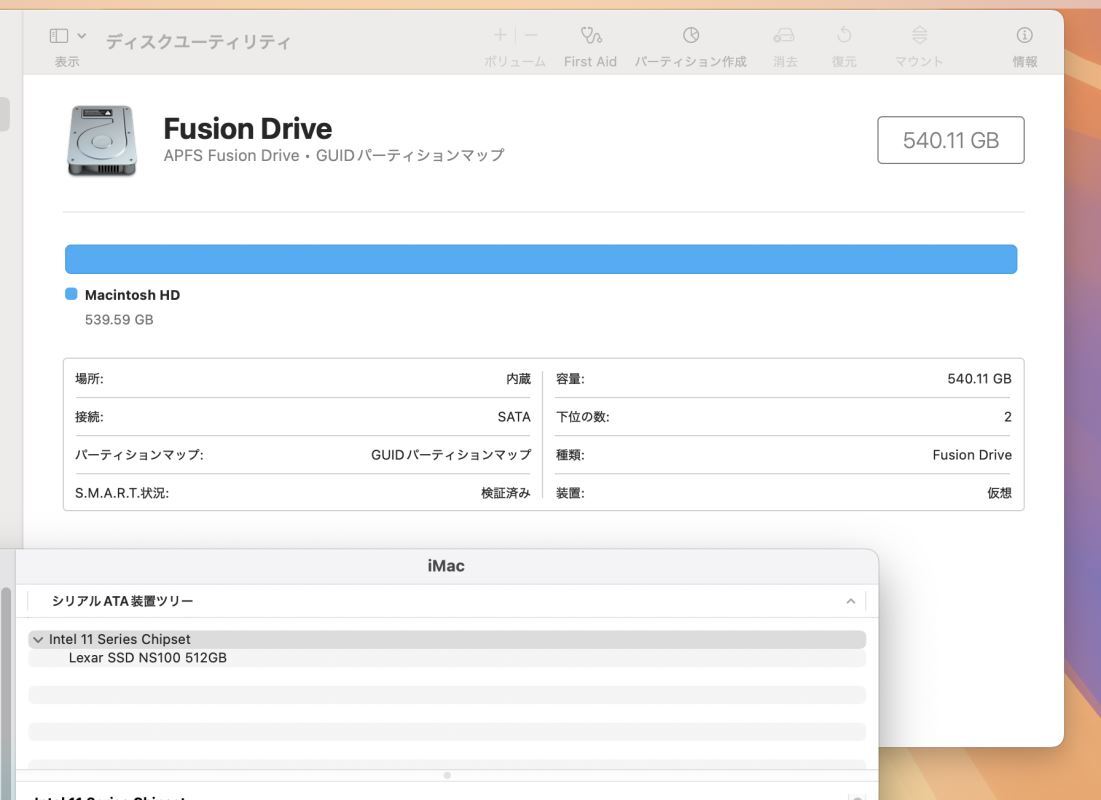Image resolution: width=1101 pixels, height=800 pixels.
Task: Click the iMac window title bar
Action: point(446,566)
